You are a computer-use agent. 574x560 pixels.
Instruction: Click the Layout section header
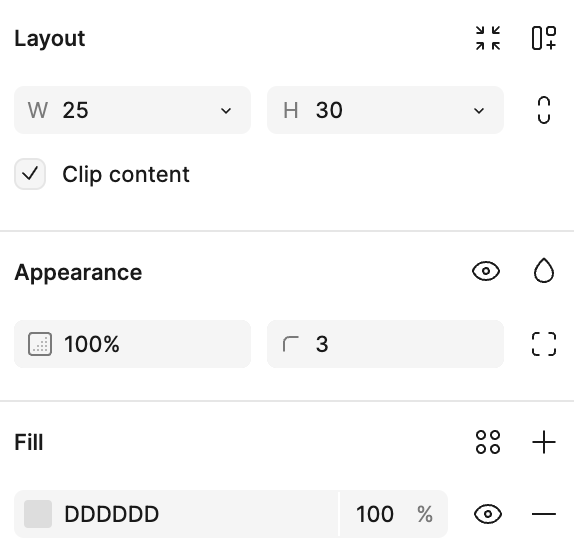click(x=50, y=38)
